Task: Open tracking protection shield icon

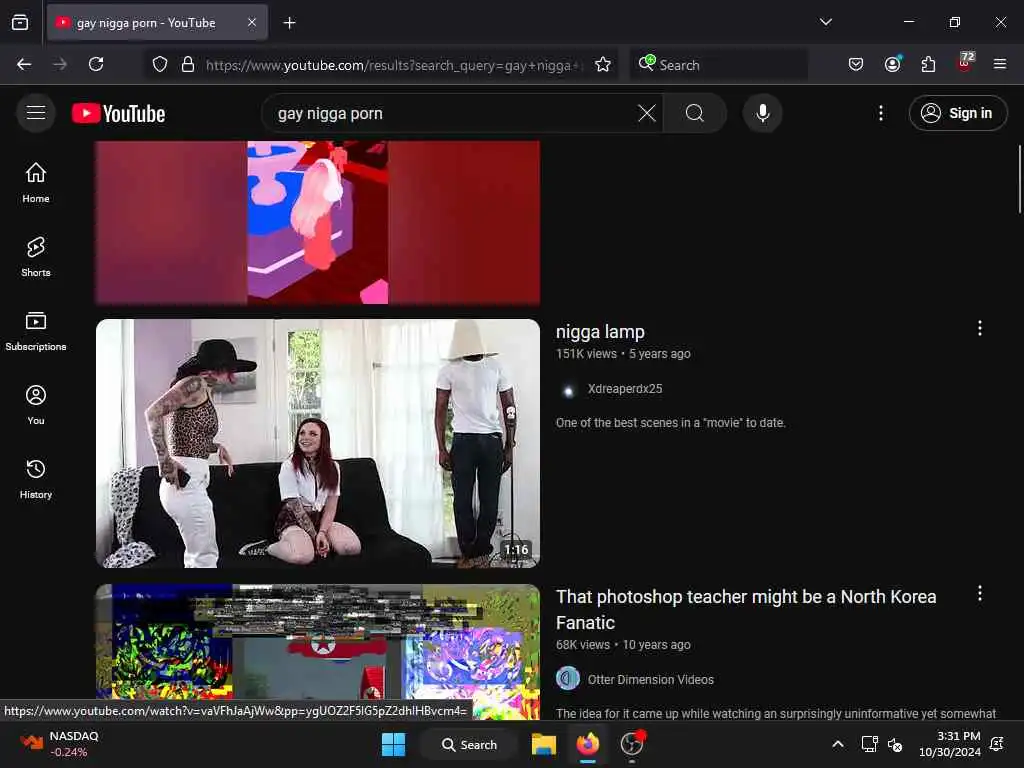Action: (160, 64)
